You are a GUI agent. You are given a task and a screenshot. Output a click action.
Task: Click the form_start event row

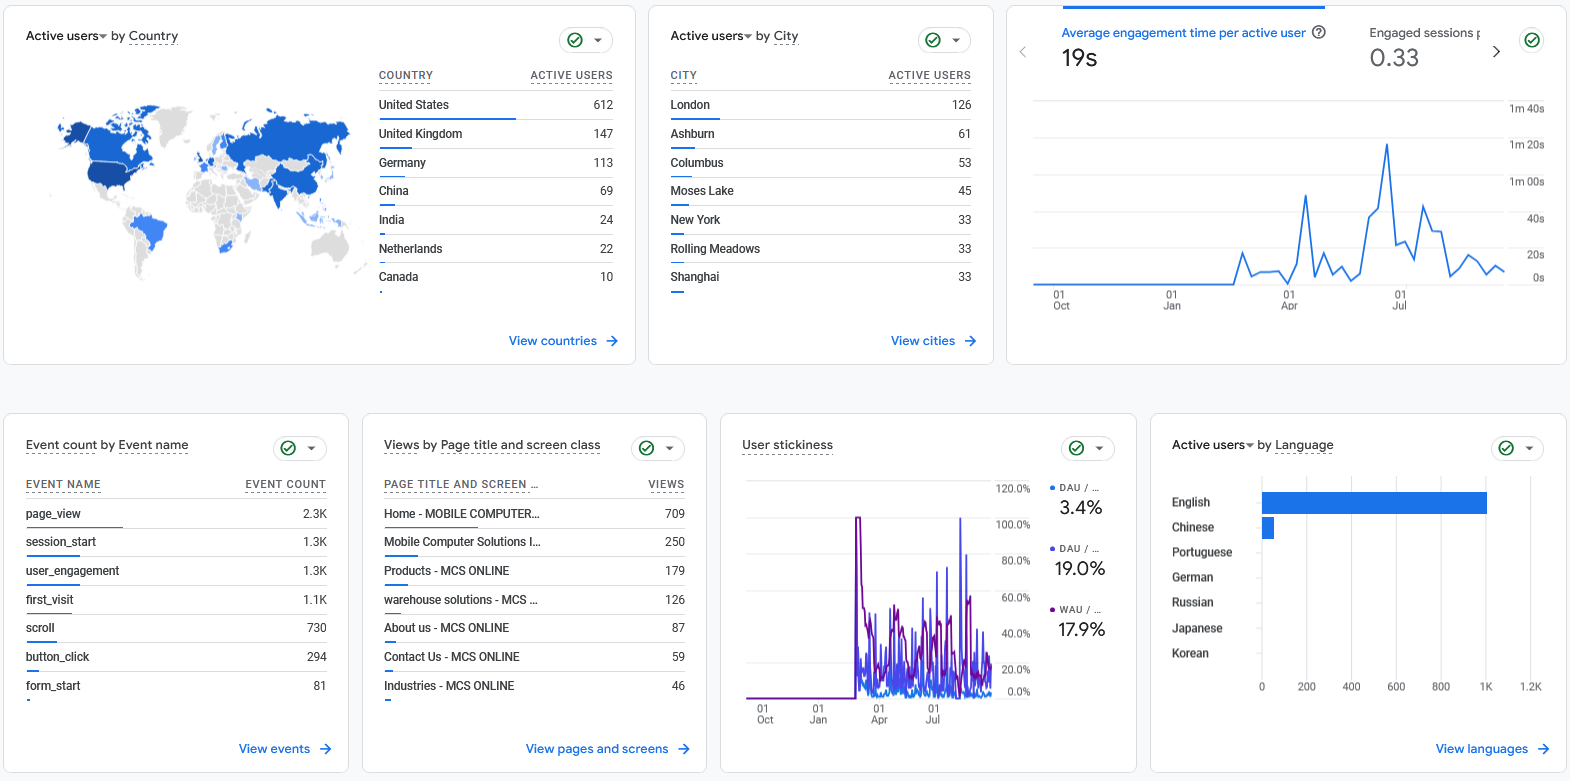pyautogui.click(x=176, y=686)
